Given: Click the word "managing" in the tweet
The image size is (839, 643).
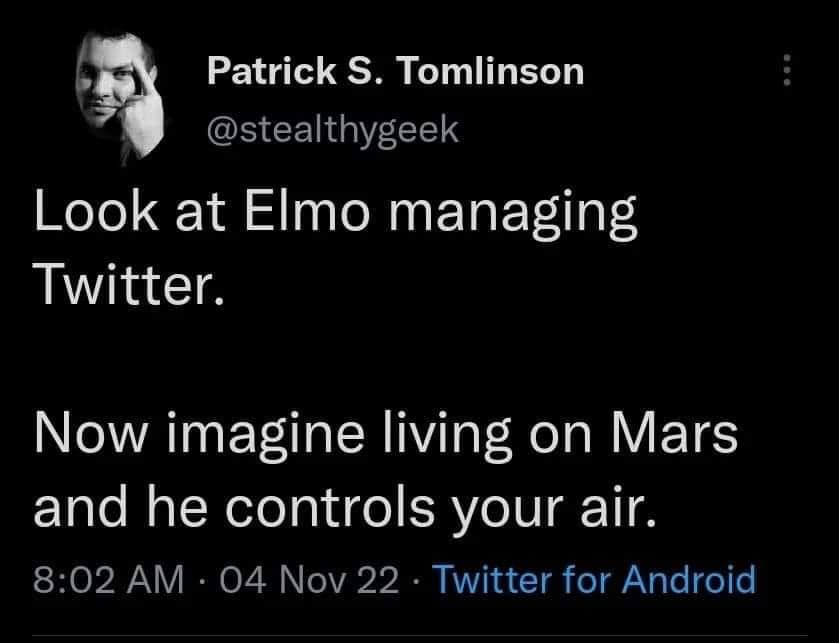Looking at the screenshot, I should coord(513,216).
